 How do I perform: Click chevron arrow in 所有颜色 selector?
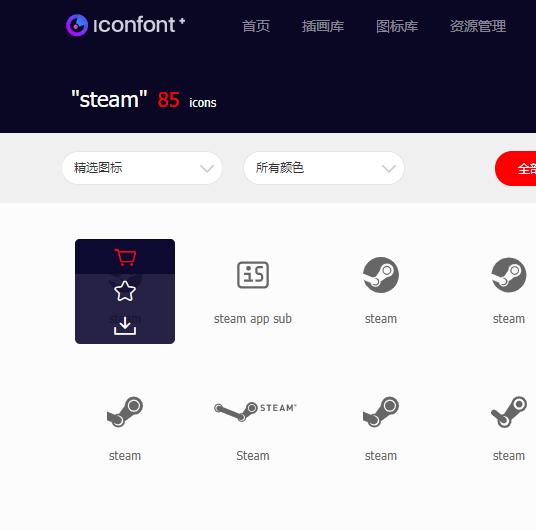tap(389, 169)
